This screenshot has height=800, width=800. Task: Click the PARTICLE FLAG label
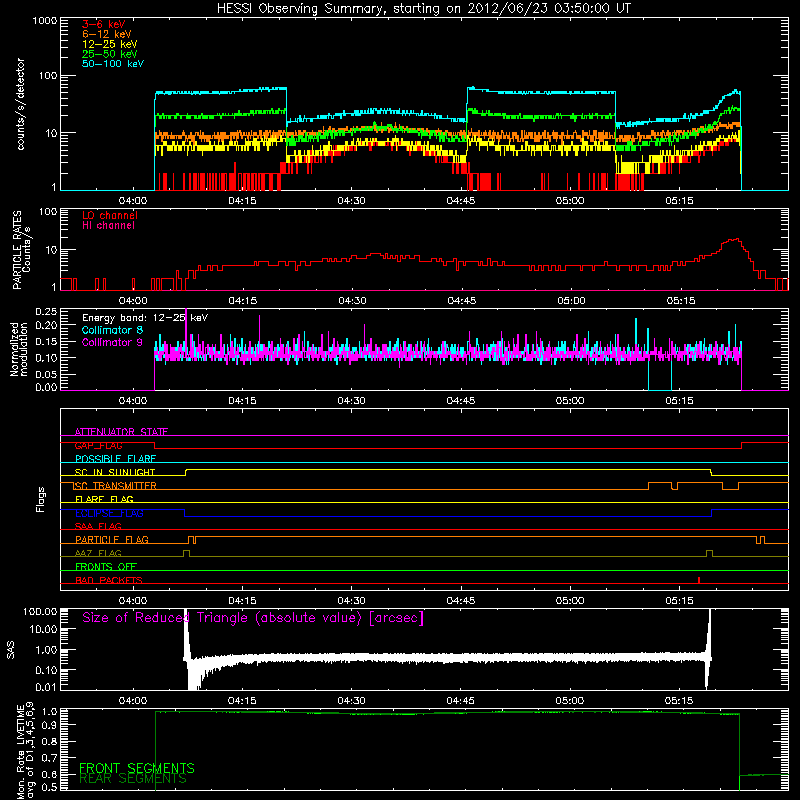point(112,539)
